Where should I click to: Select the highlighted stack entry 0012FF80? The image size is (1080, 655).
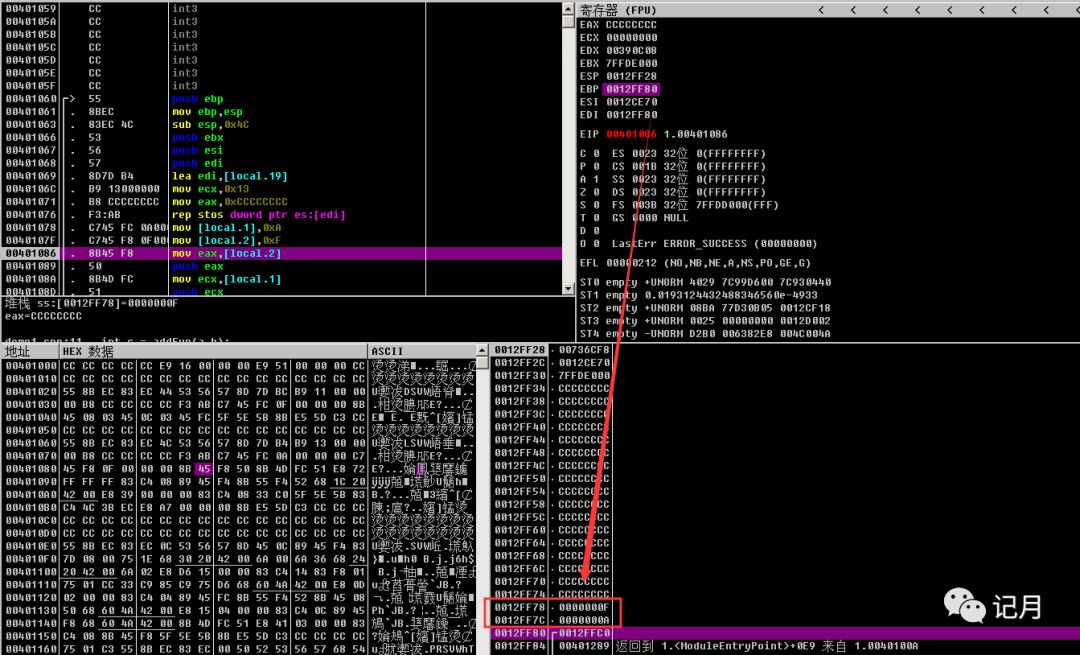point(785,633)
